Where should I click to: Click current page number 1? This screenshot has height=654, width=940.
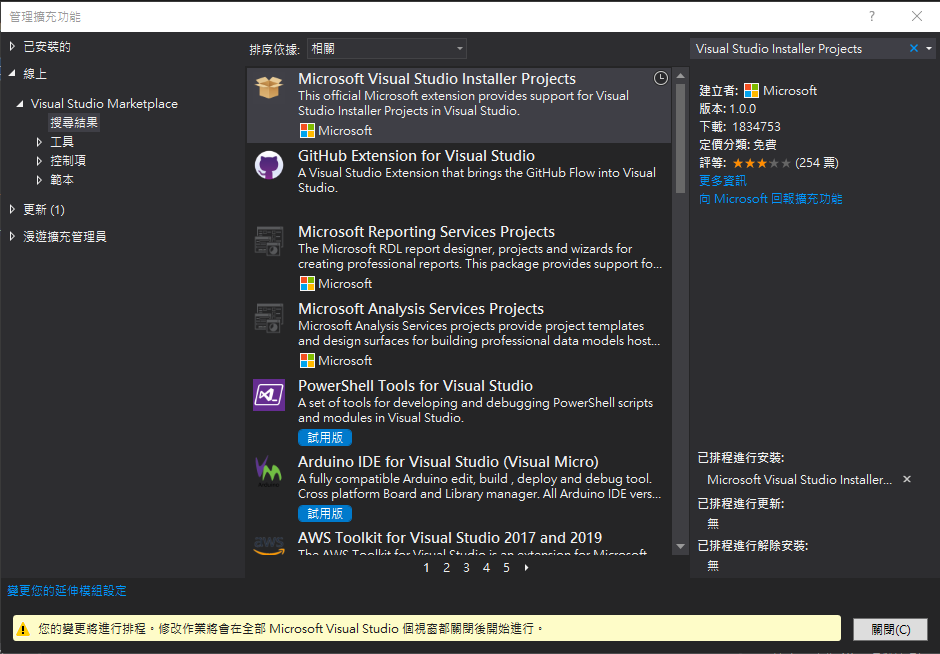pyautogui.click(x=426, y=567)
